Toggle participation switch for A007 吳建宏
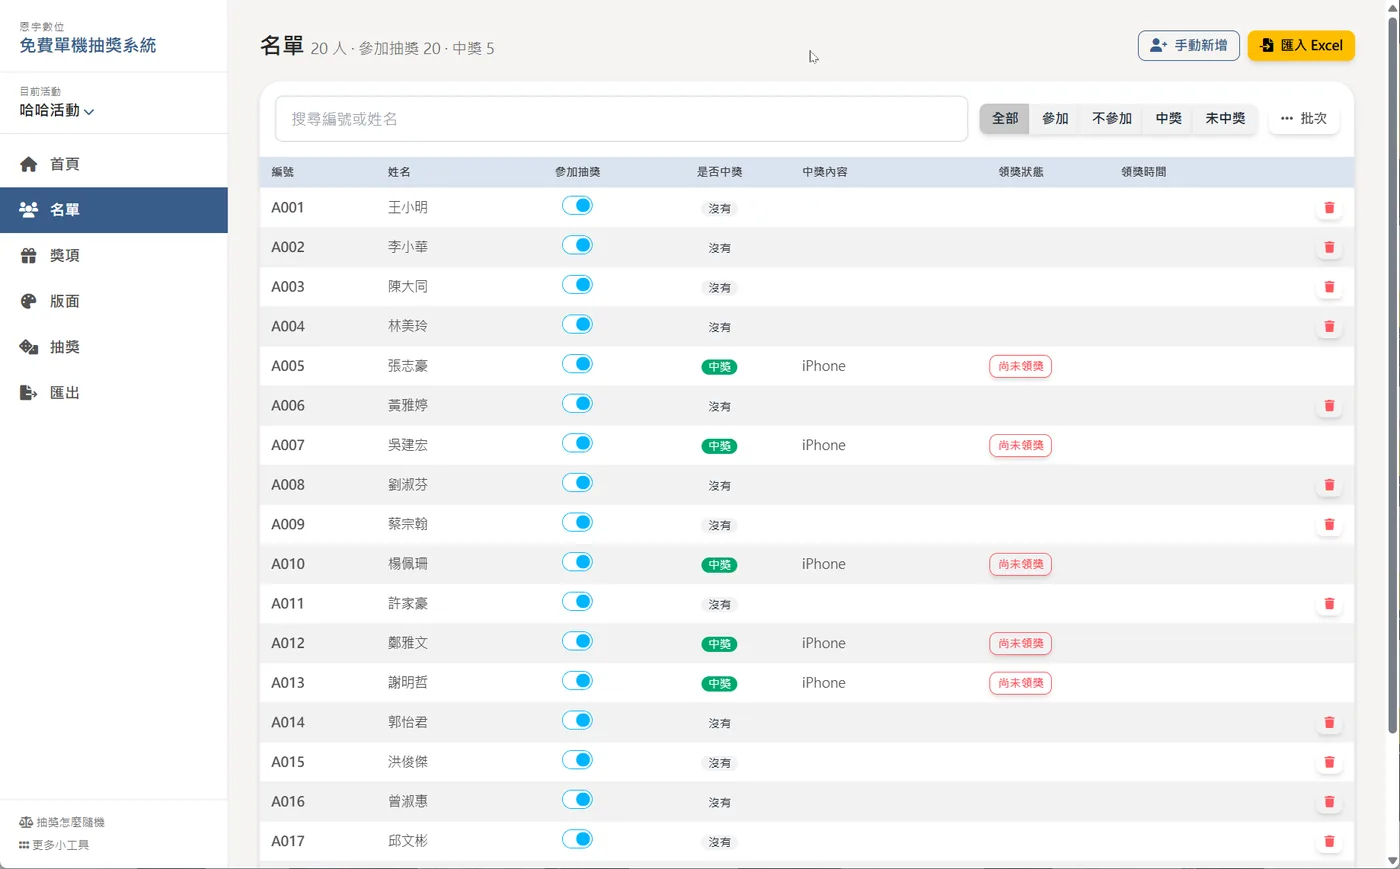The image size is (1400, 869). (577, 444)
